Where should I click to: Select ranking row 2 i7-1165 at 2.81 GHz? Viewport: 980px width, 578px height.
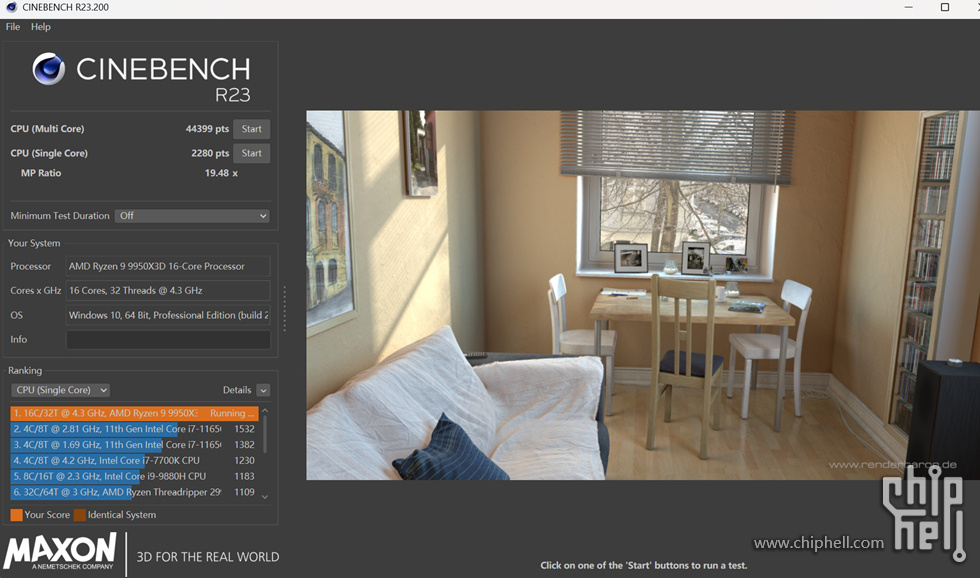tap(134, 429)
